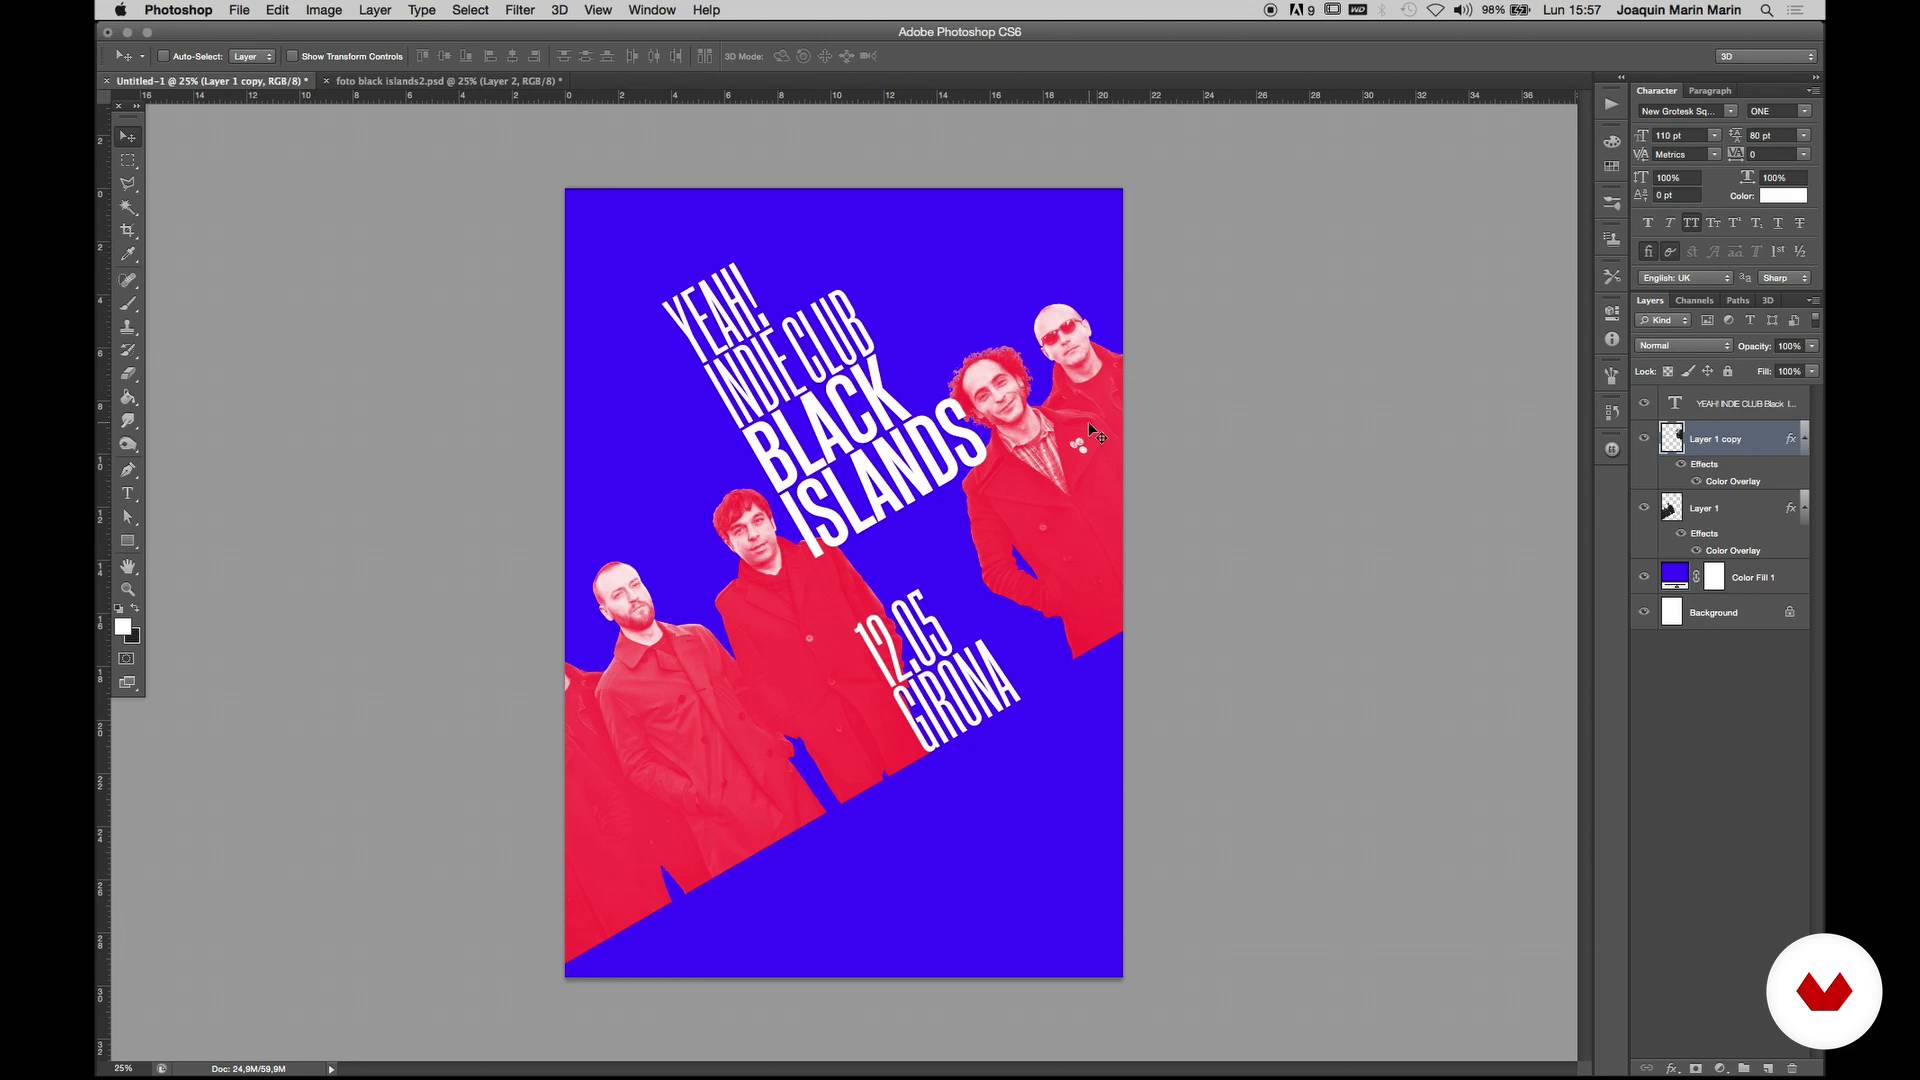Select the Magic Wand tool
The width and height of the screenshot is (1920, 1080).
[x=128, y=208]
